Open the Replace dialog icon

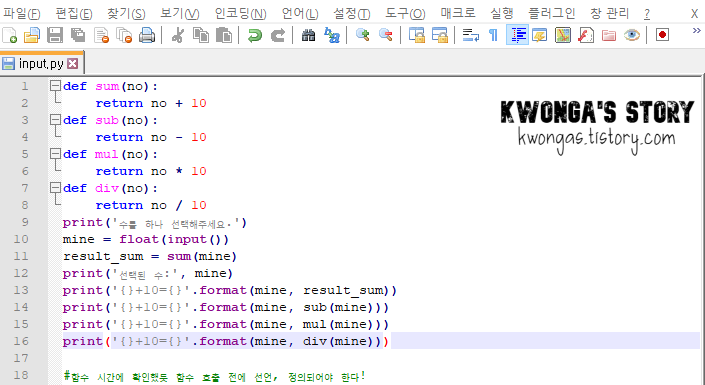tap(332, 35)
